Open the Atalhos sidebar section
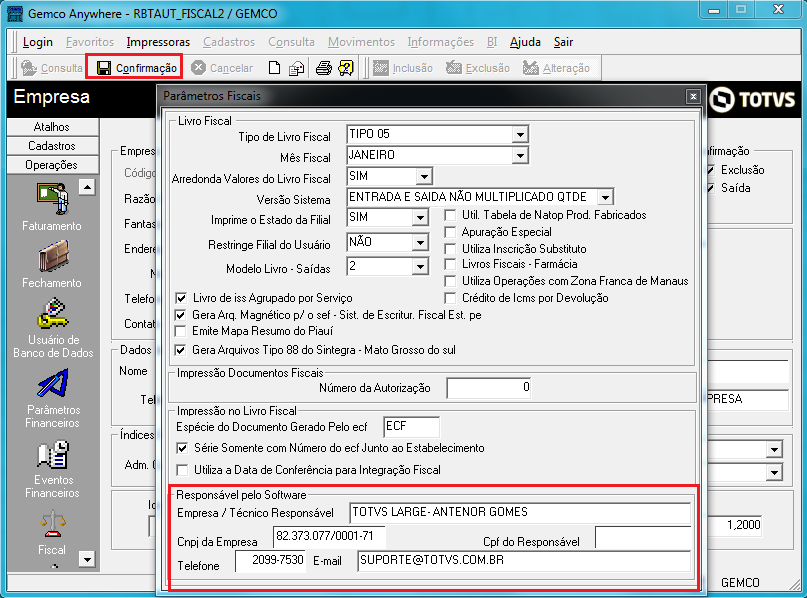This screenshot has height=598, width=807. [52, 127]
